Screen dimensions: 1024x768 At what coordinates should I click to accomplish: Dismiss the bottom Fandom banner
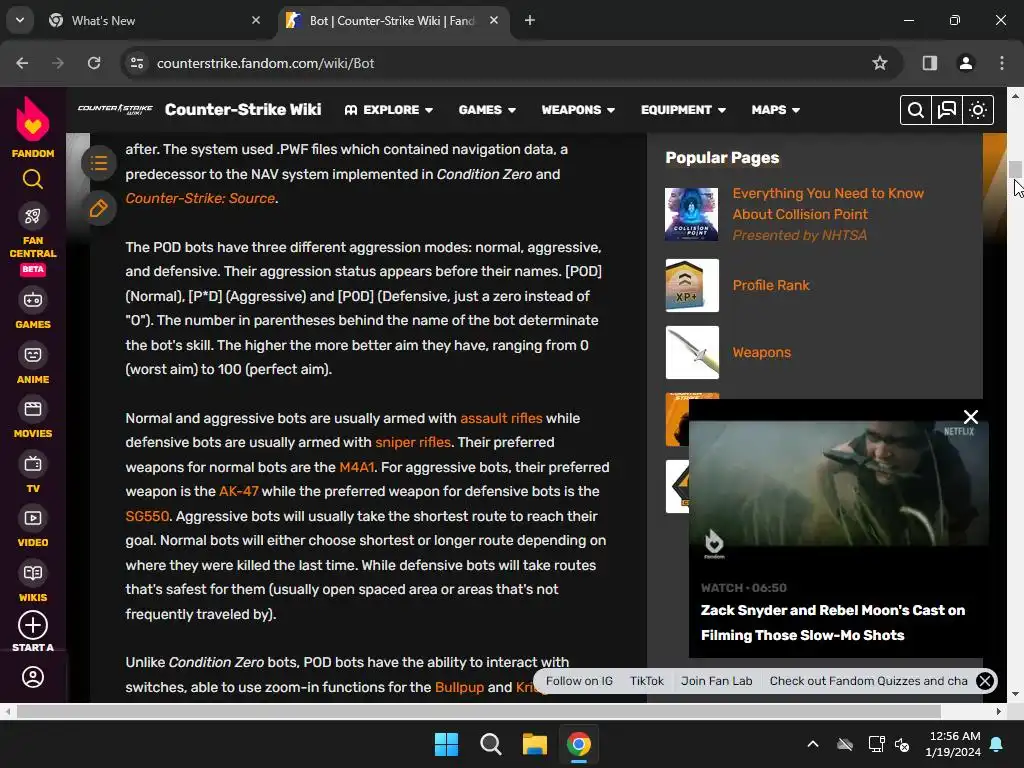click(985, 681)
